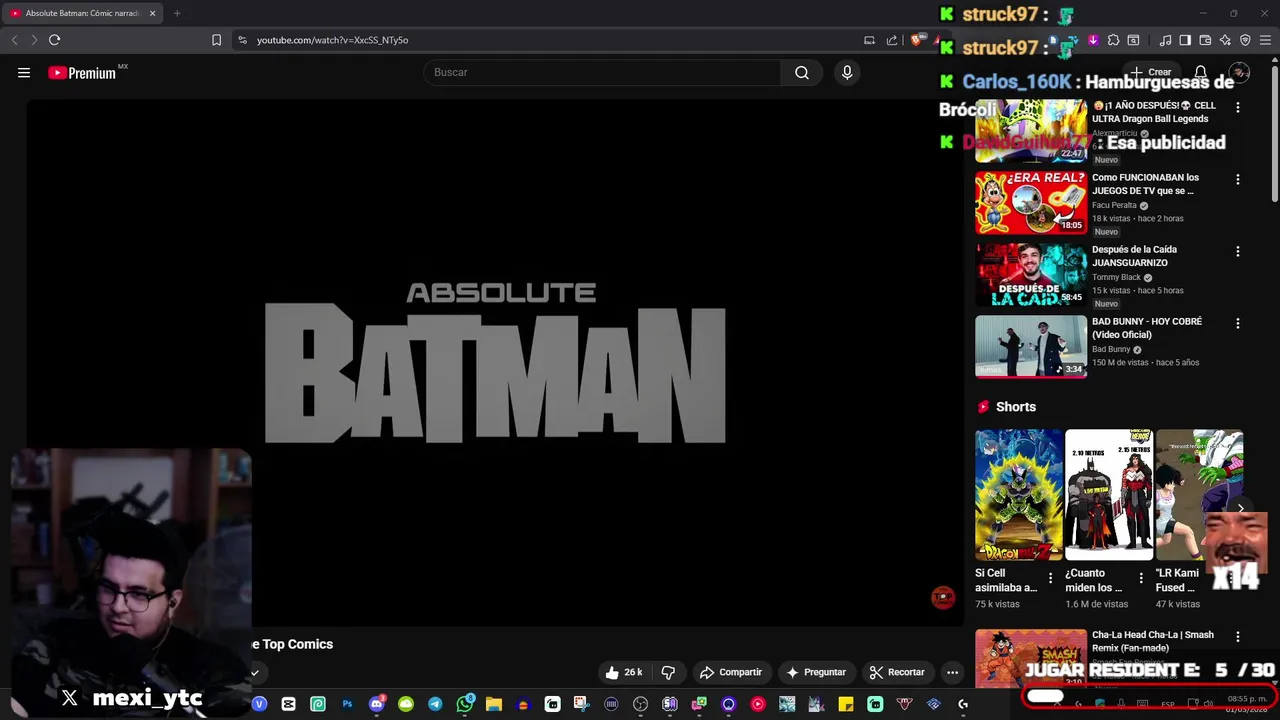Click the Buscar search field
Image resolution: width=1280 pixels, height=720 pixels.
pos(602,72)
